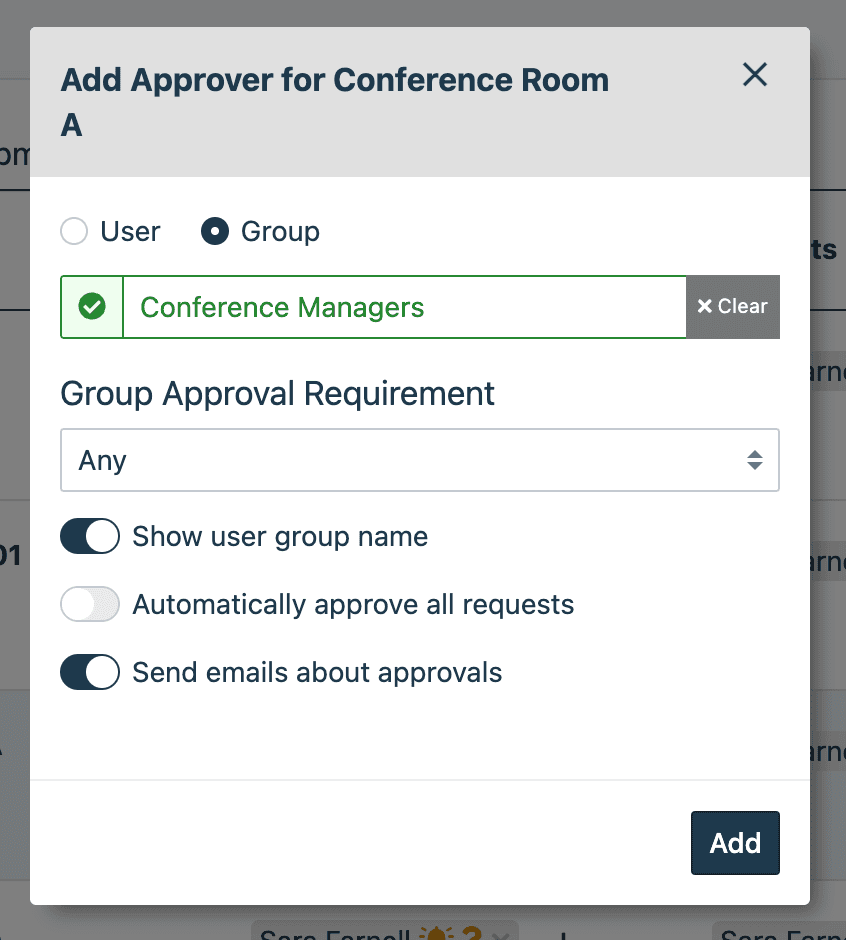
Task: Click the 'Send emails about approvals' label text
Action: tap(317, 673)
